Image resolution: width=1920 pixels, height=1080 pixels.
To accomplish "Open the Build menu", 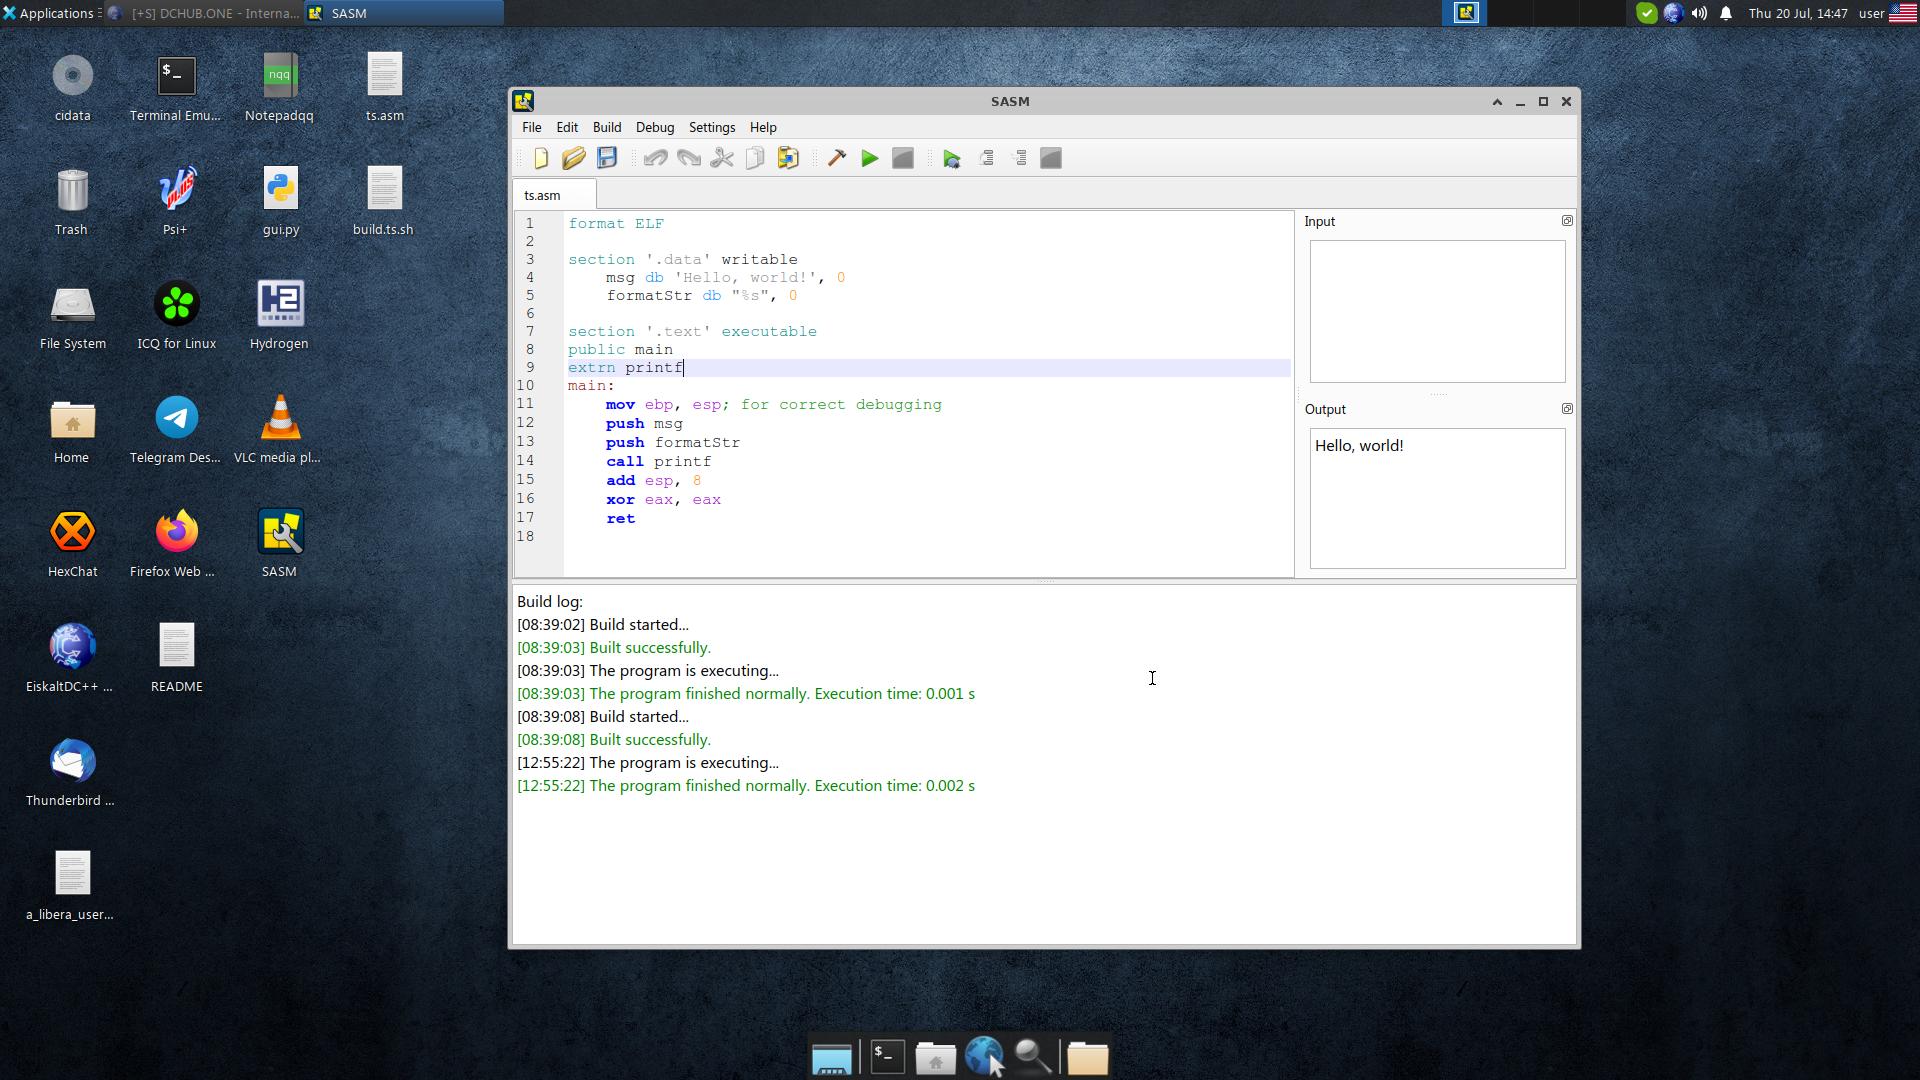I will (x=606, y=128).
